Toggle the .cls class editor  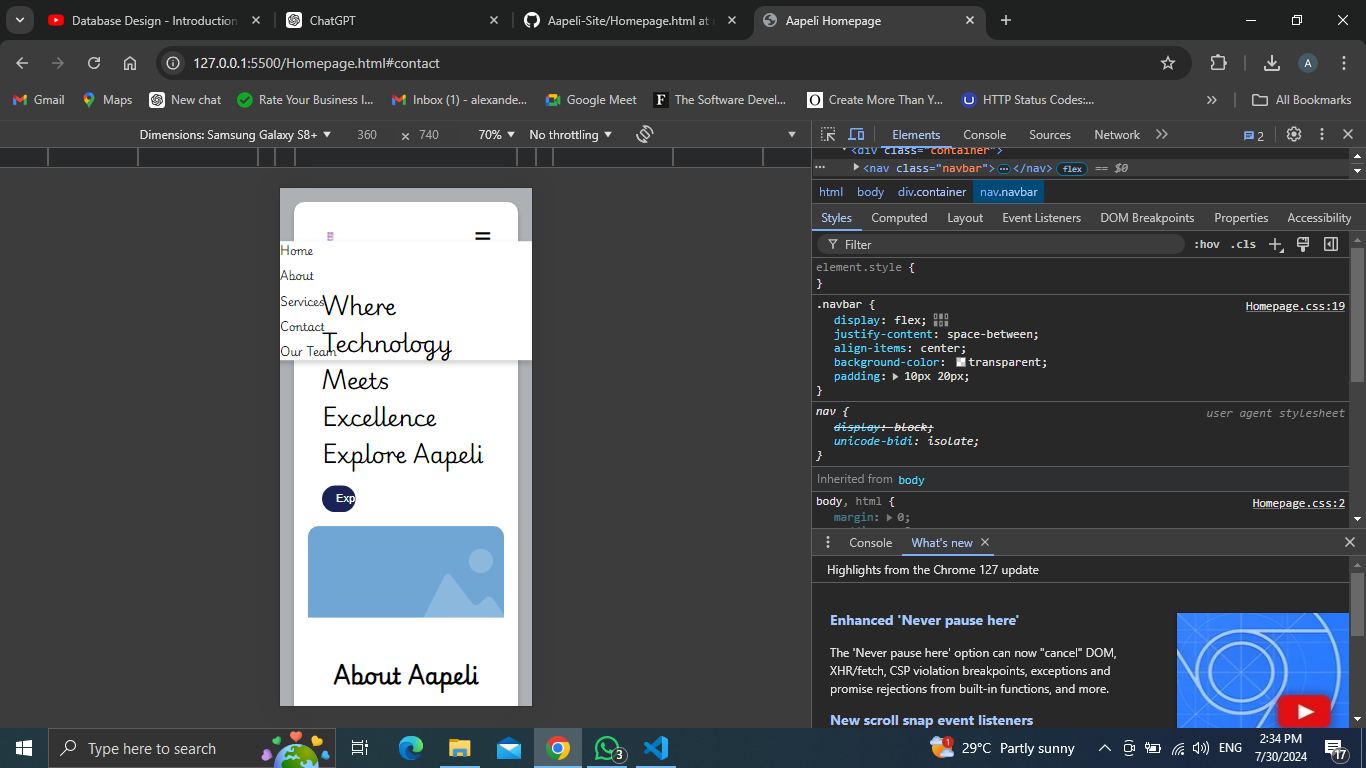(x=1243, y=245)
